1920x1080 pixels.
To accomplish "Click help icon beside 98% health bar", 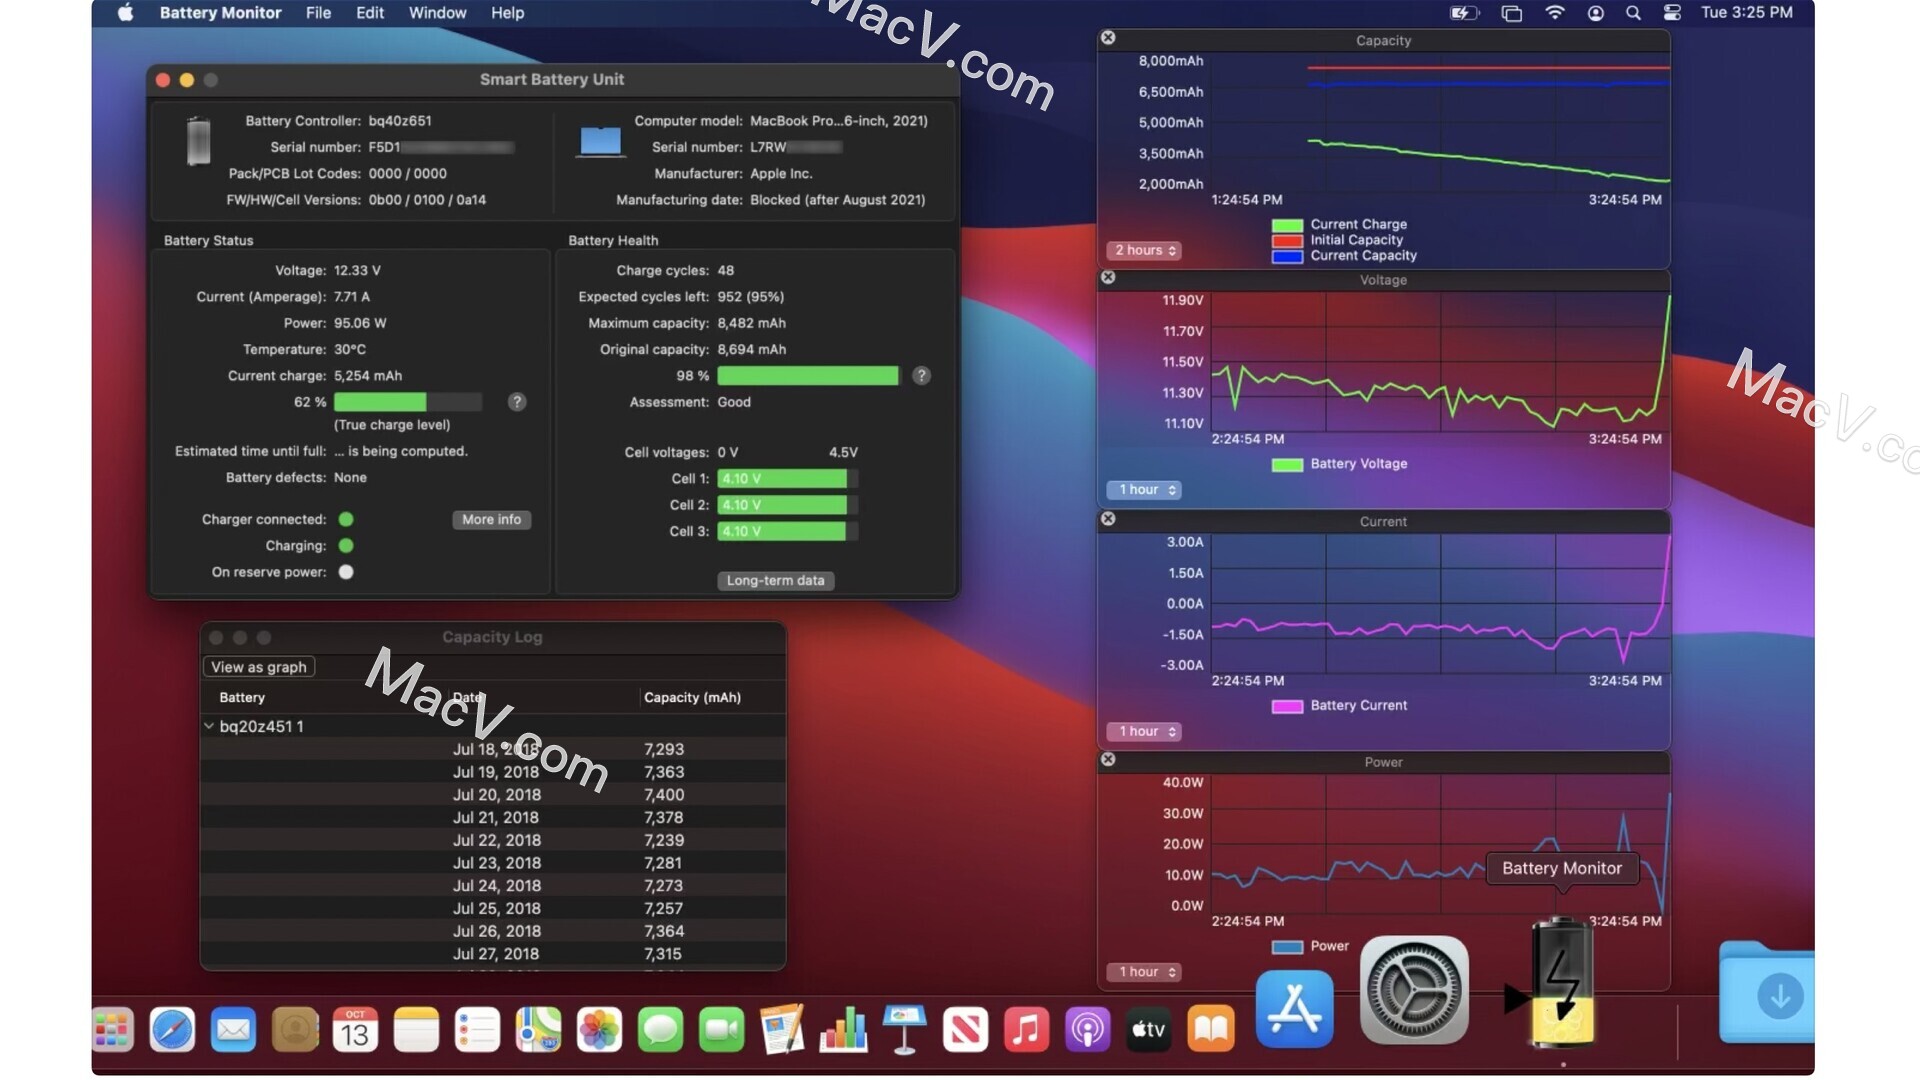I will (922, 375).
